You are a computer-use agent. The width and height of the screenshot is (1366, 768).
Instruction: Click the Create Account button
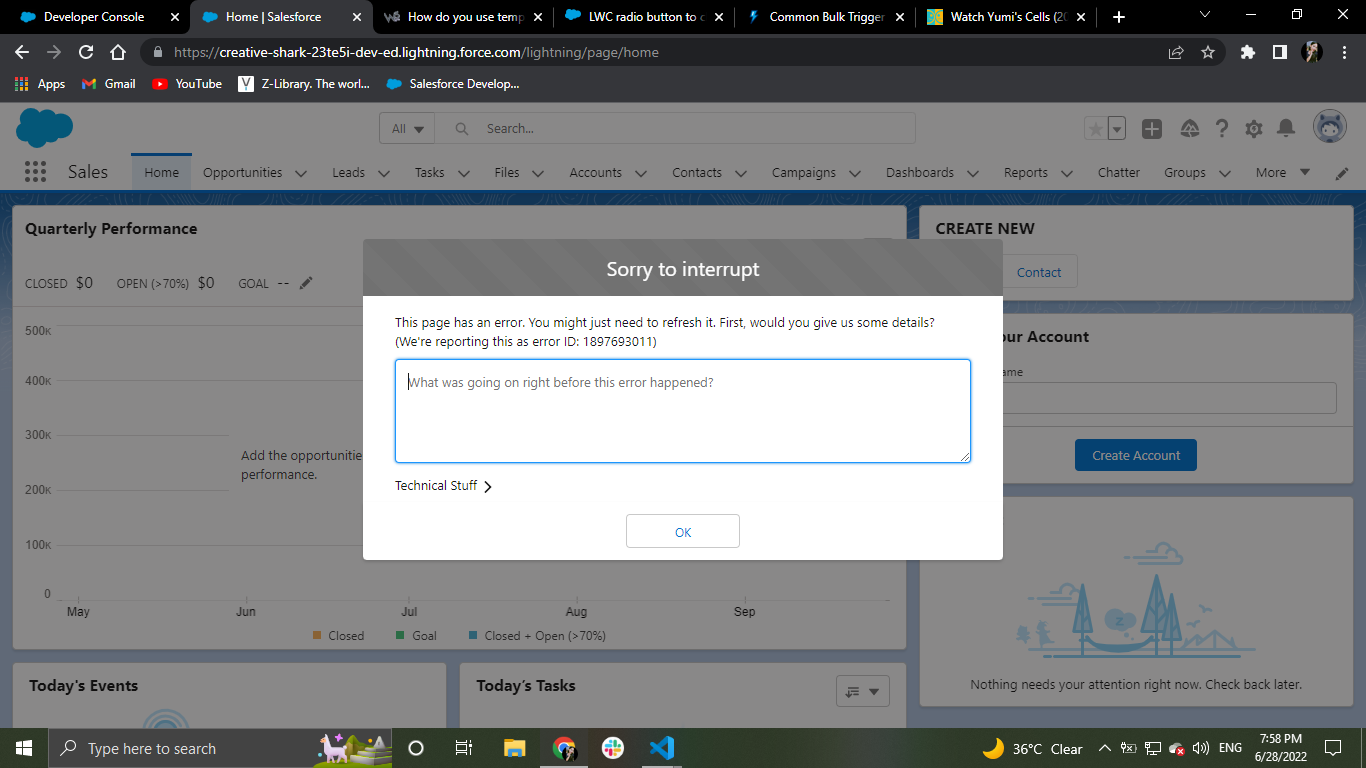(x=1135, y=454)
